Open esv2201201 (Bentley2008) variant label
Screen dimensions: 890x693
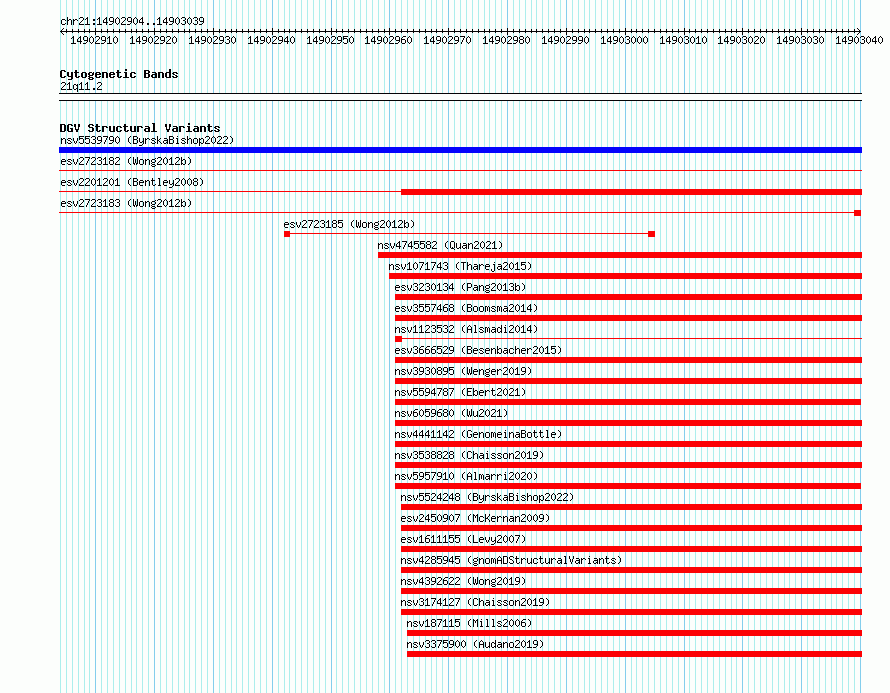132,182
